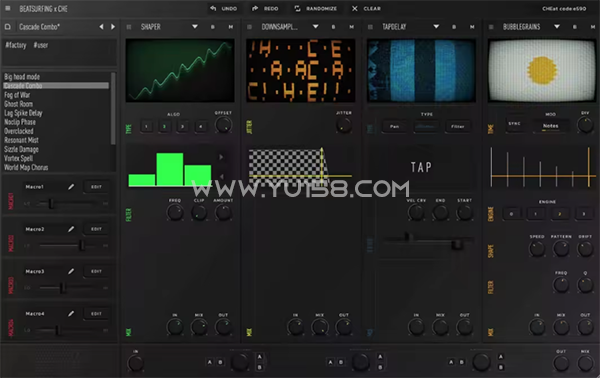Open the DOWNSAMPLER module type dropdown
The width and height of the screenshot is (600, 378).
click(315, 27)
